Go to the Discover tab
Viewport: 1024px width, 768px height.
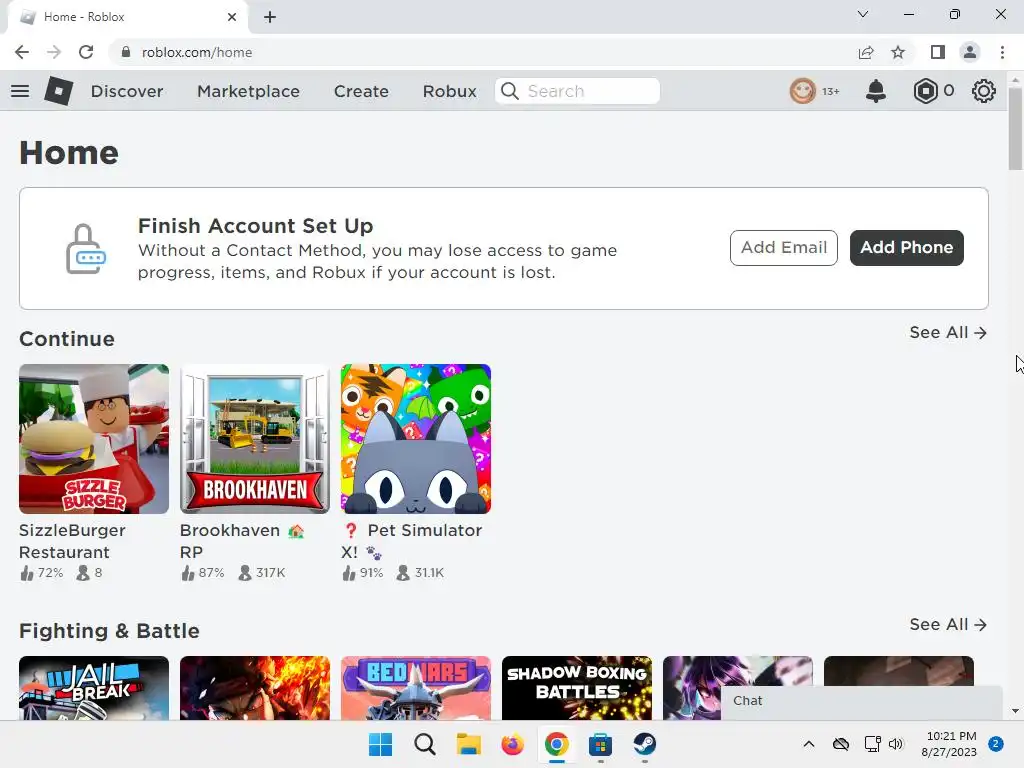tap(127, 91)
